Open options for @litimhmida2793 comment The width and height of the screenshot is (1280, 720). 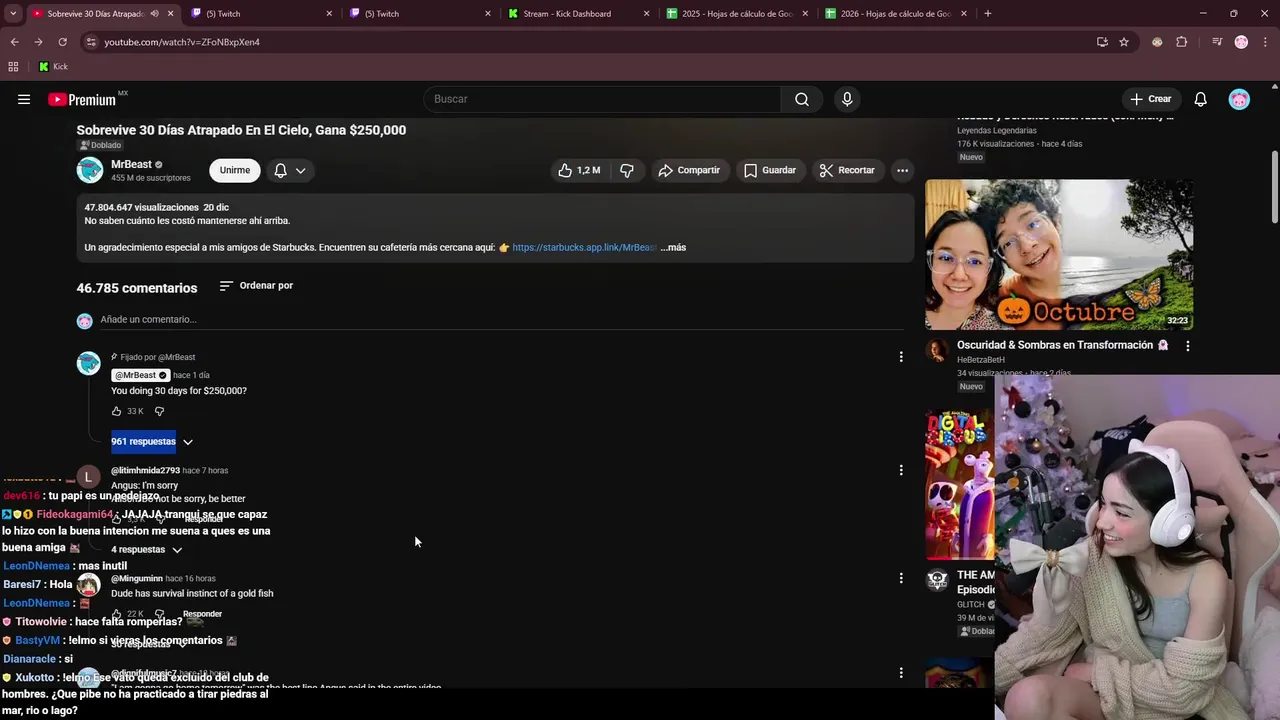901,470
